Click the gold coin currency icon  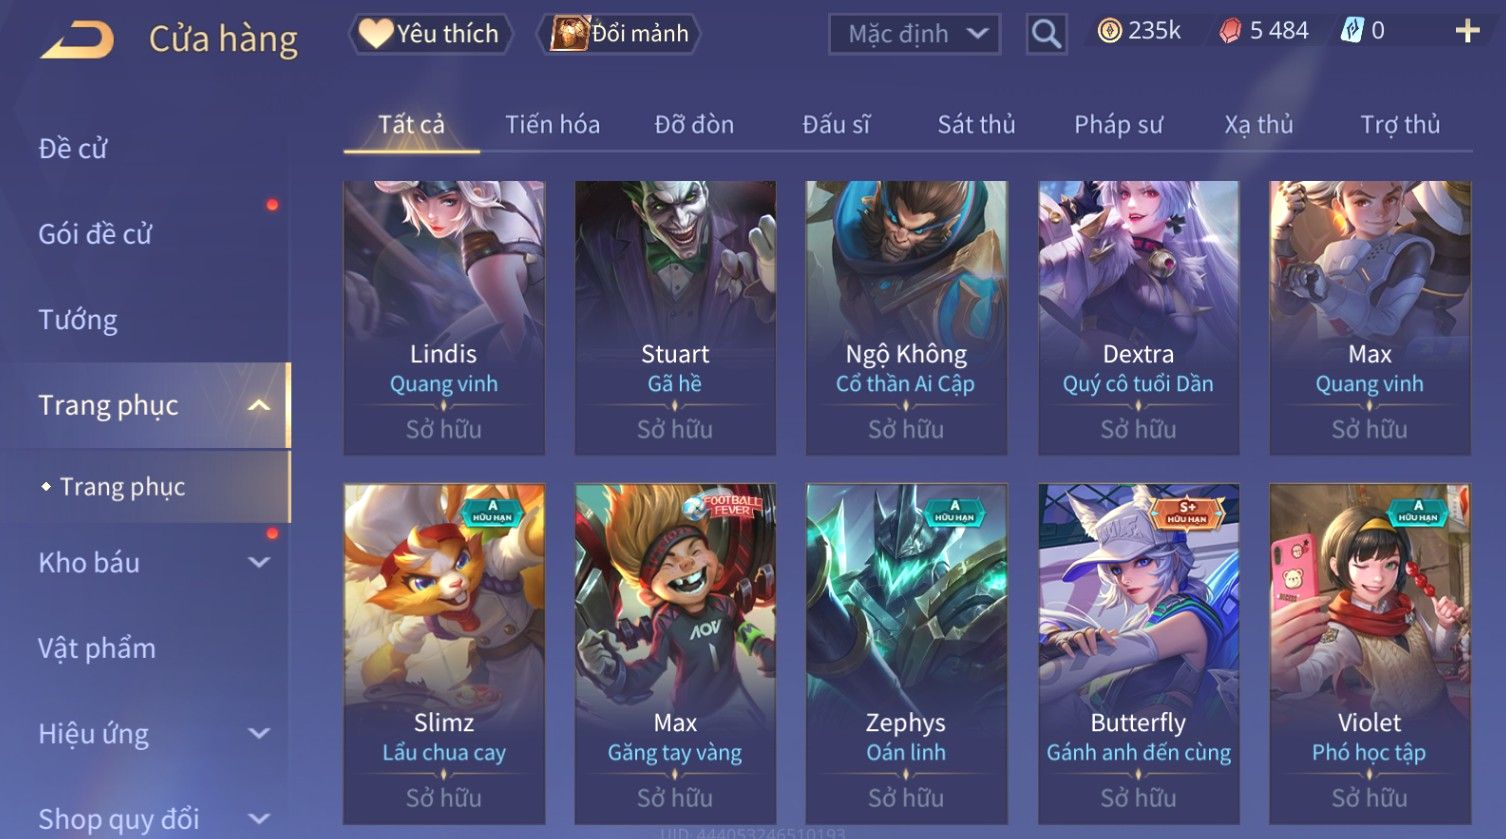click(x=1109, y=31)
